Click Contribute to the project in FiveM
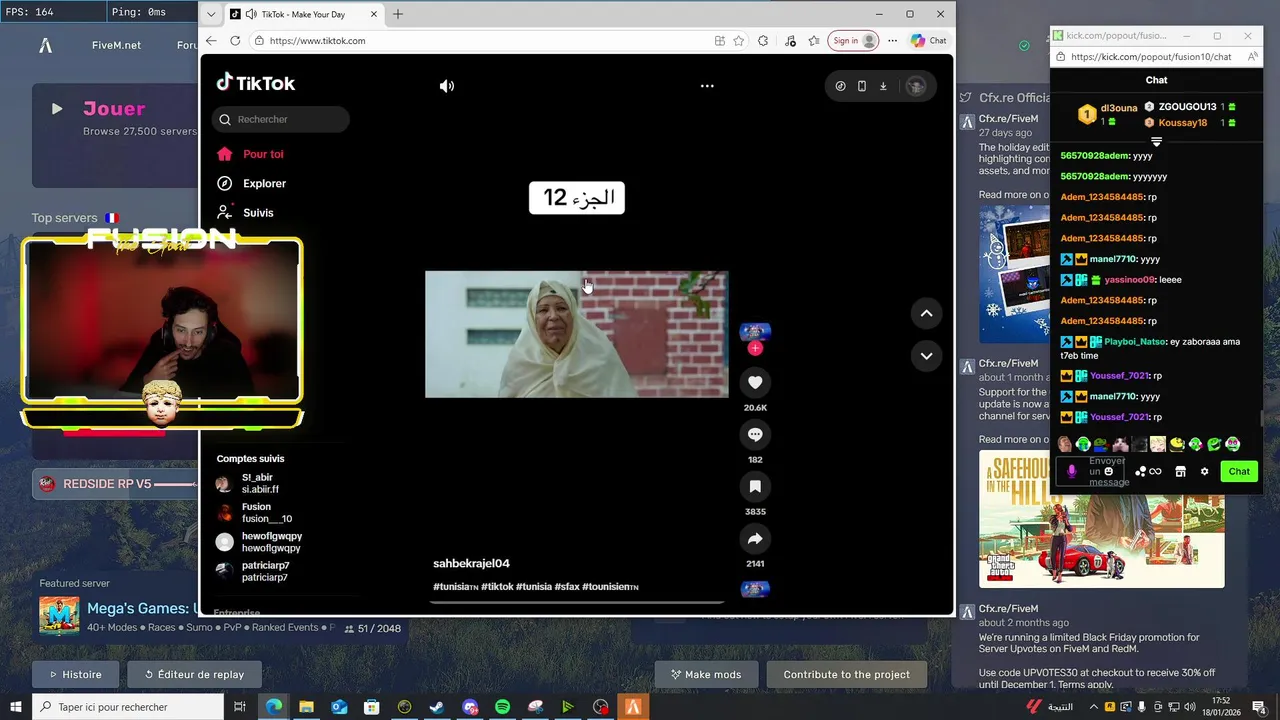The image size is (1280, 720). [846, 674]
